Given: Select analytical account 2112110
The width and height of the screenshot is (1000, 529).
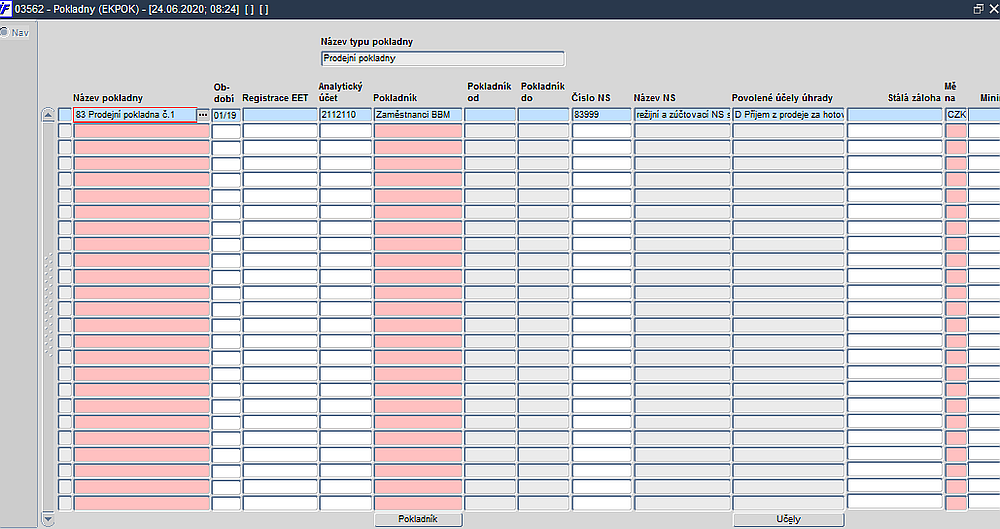Looking at the screenshot, I should [x=346, y=115].
